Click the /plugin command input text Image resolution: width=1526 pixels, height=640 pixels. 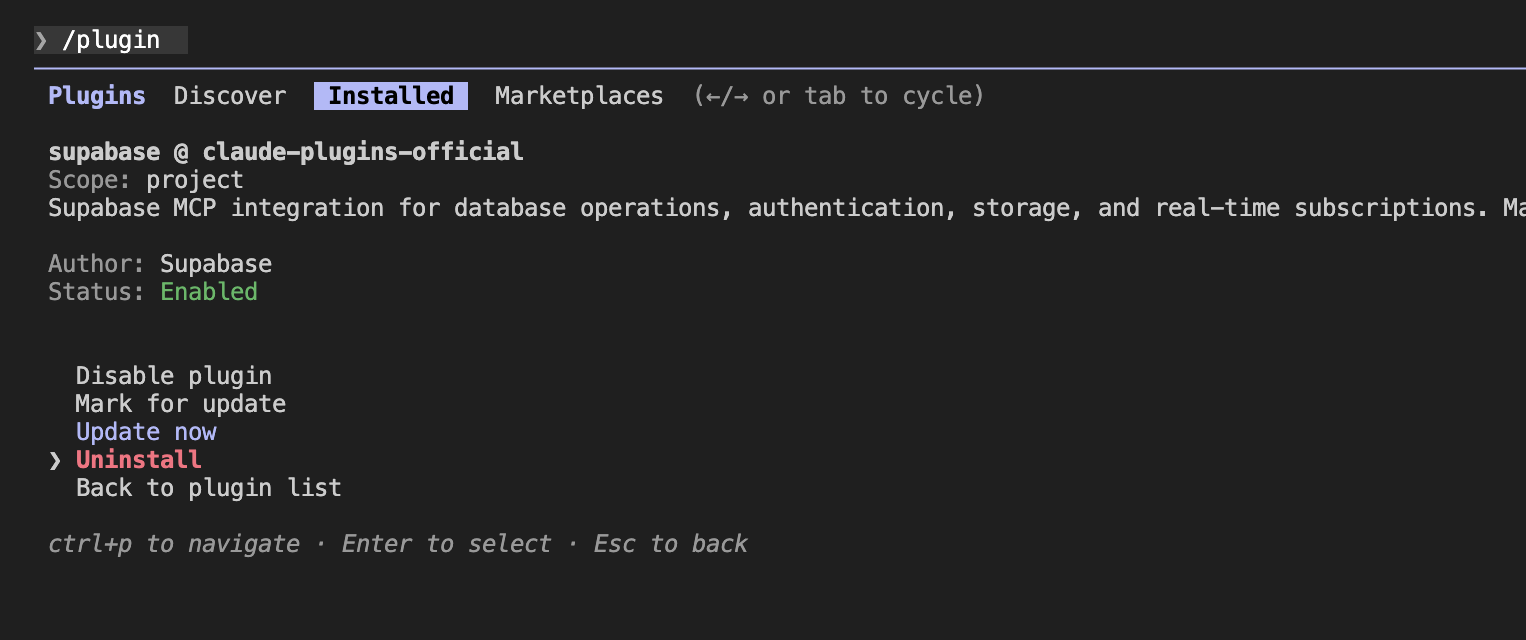point(110,40)
